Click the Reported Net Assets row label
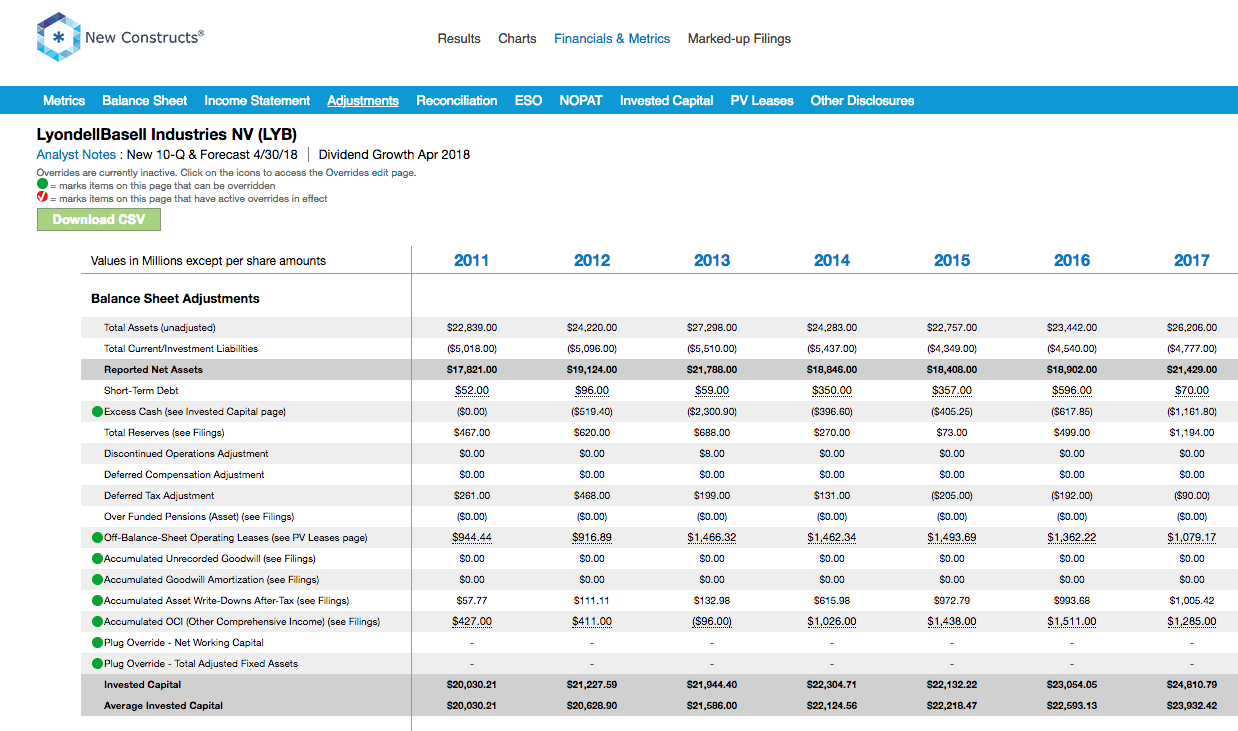Image resolution: width=1238 pixels, height=731 pixels. pos(153,370)
